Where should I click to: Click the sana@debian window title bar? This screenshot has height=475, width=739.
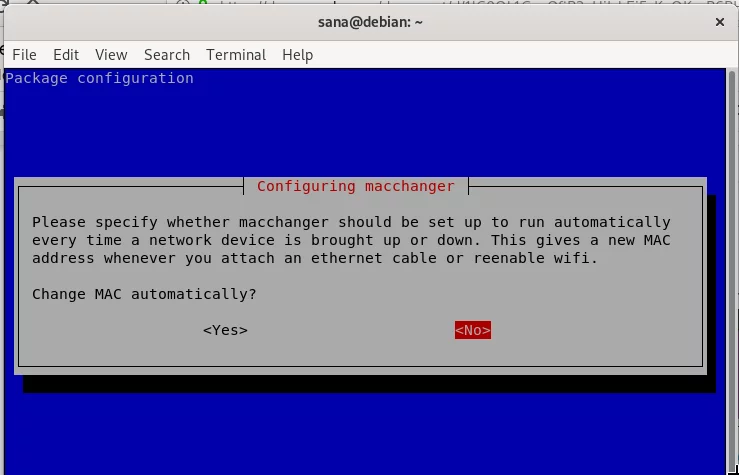tap(370, 22)
